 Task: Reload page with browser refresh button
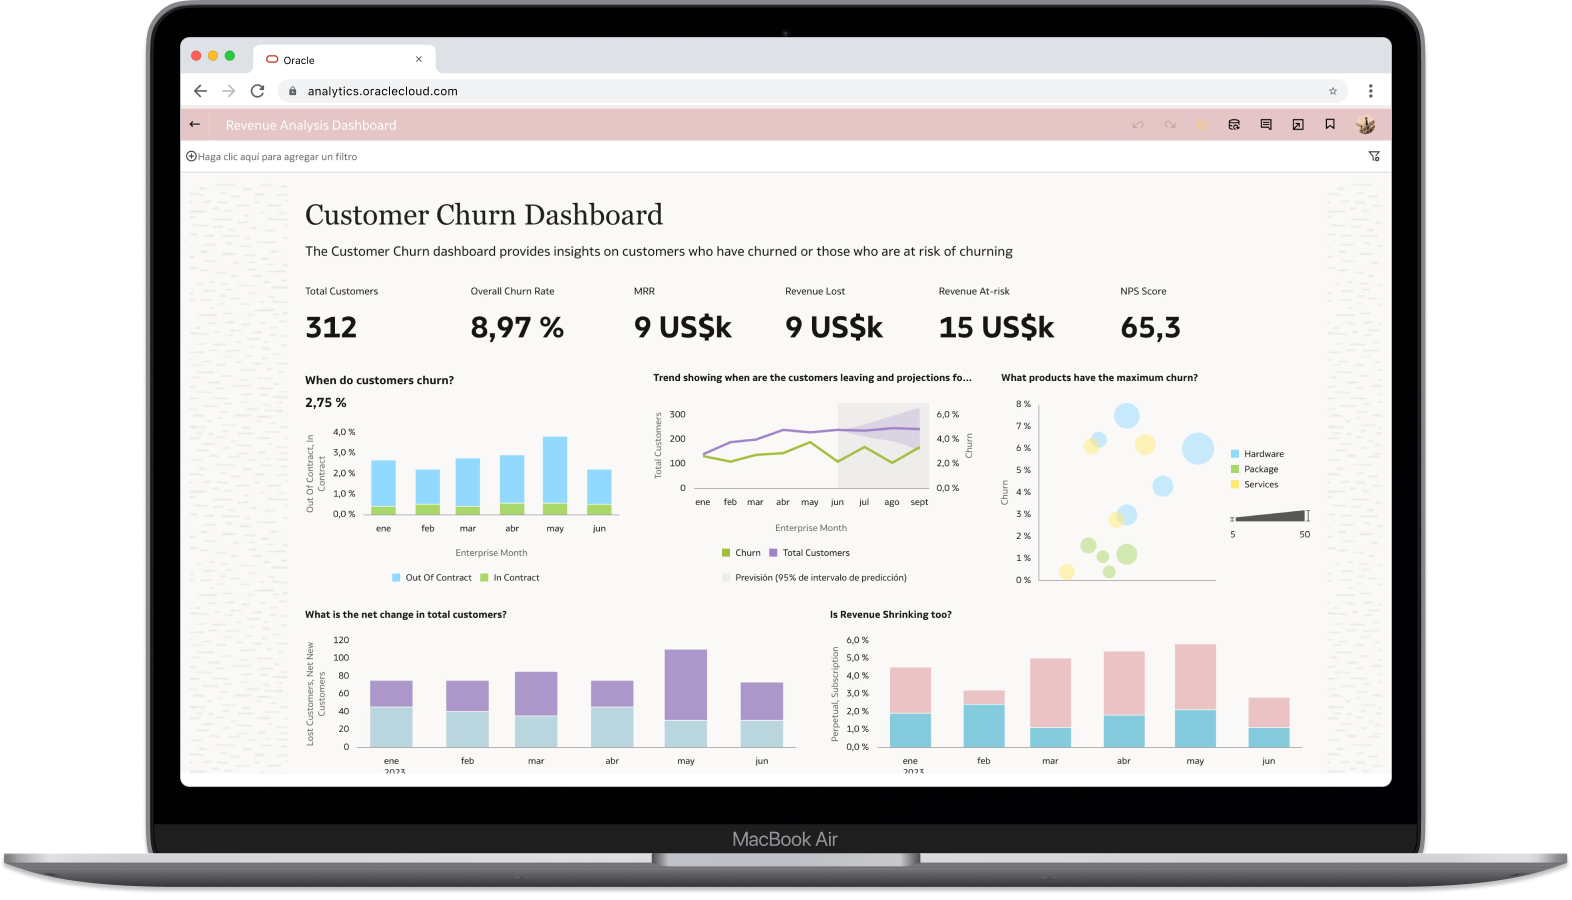(257, 91)
